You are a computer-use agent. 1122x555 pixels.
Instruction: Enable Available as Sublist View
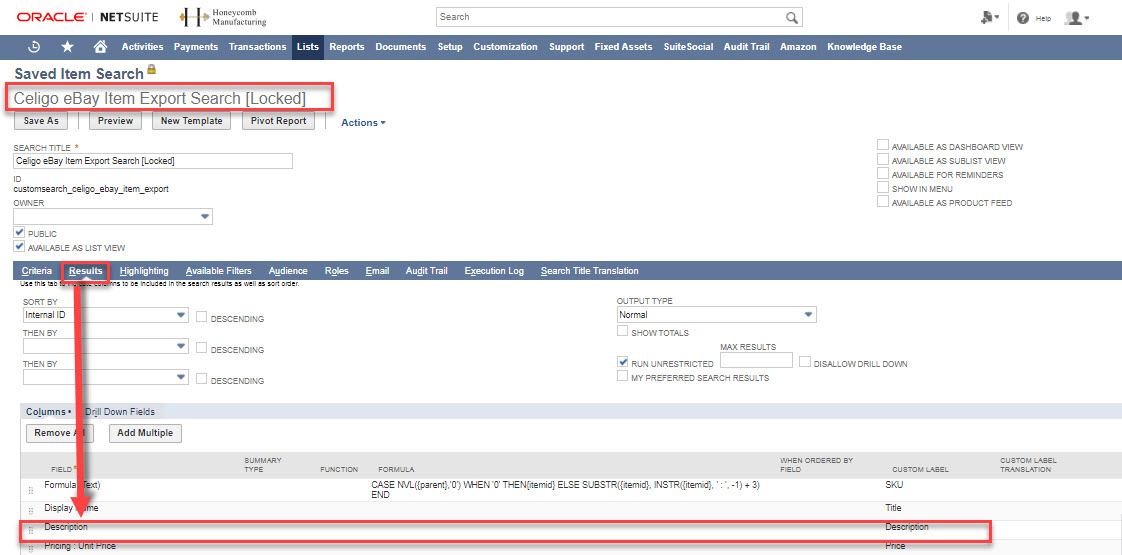883,159
